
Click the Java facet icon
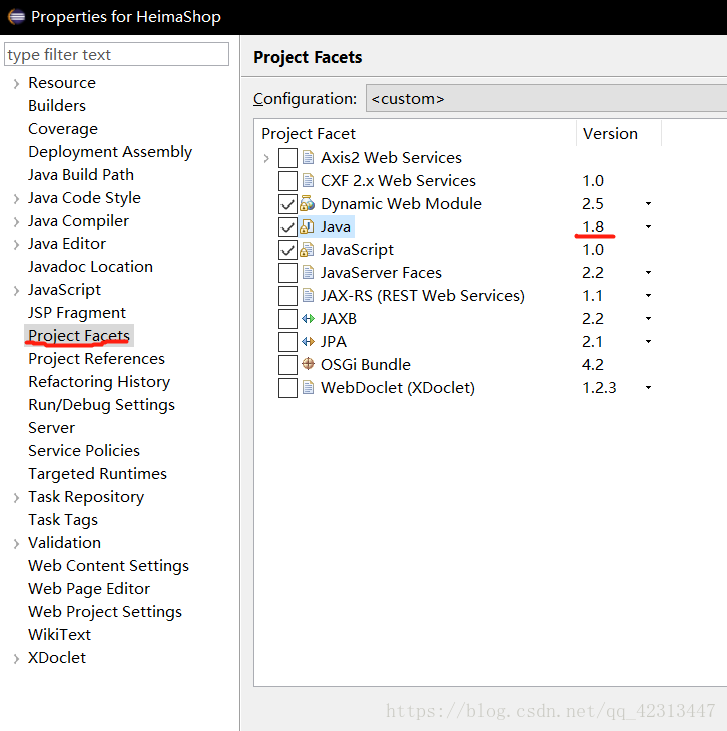308,227
